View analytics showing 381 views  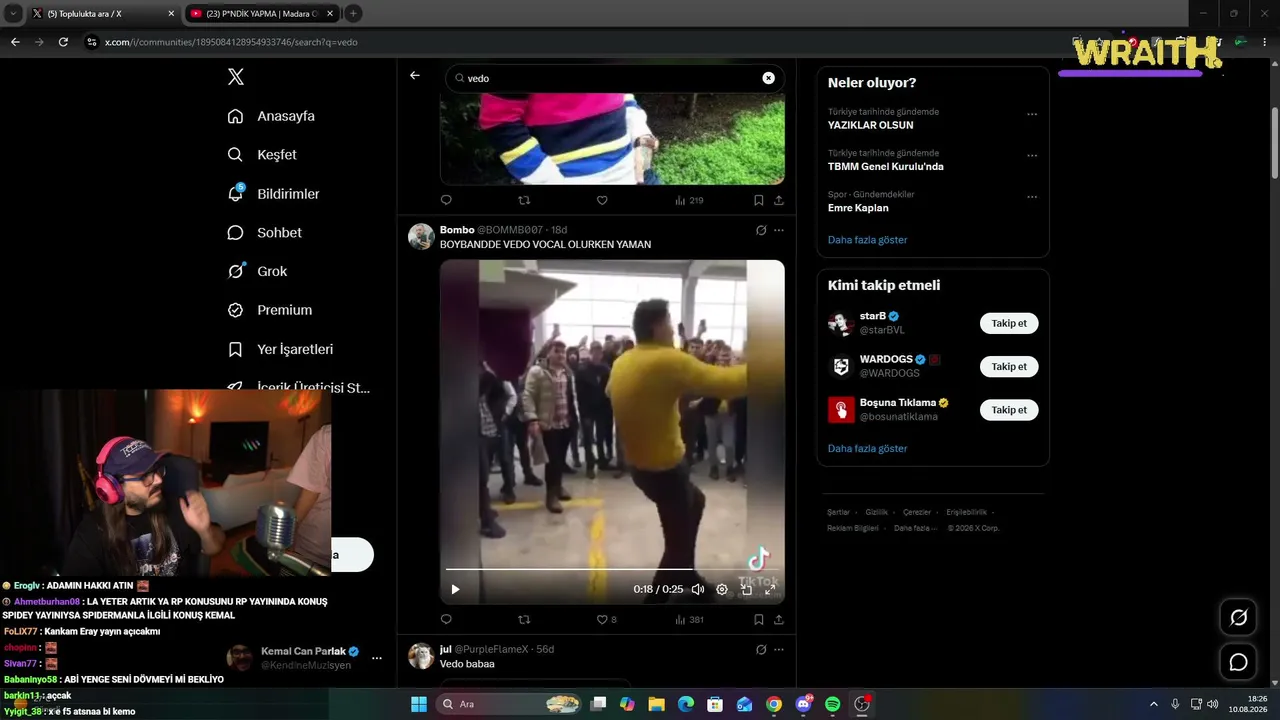coord(689,620)
